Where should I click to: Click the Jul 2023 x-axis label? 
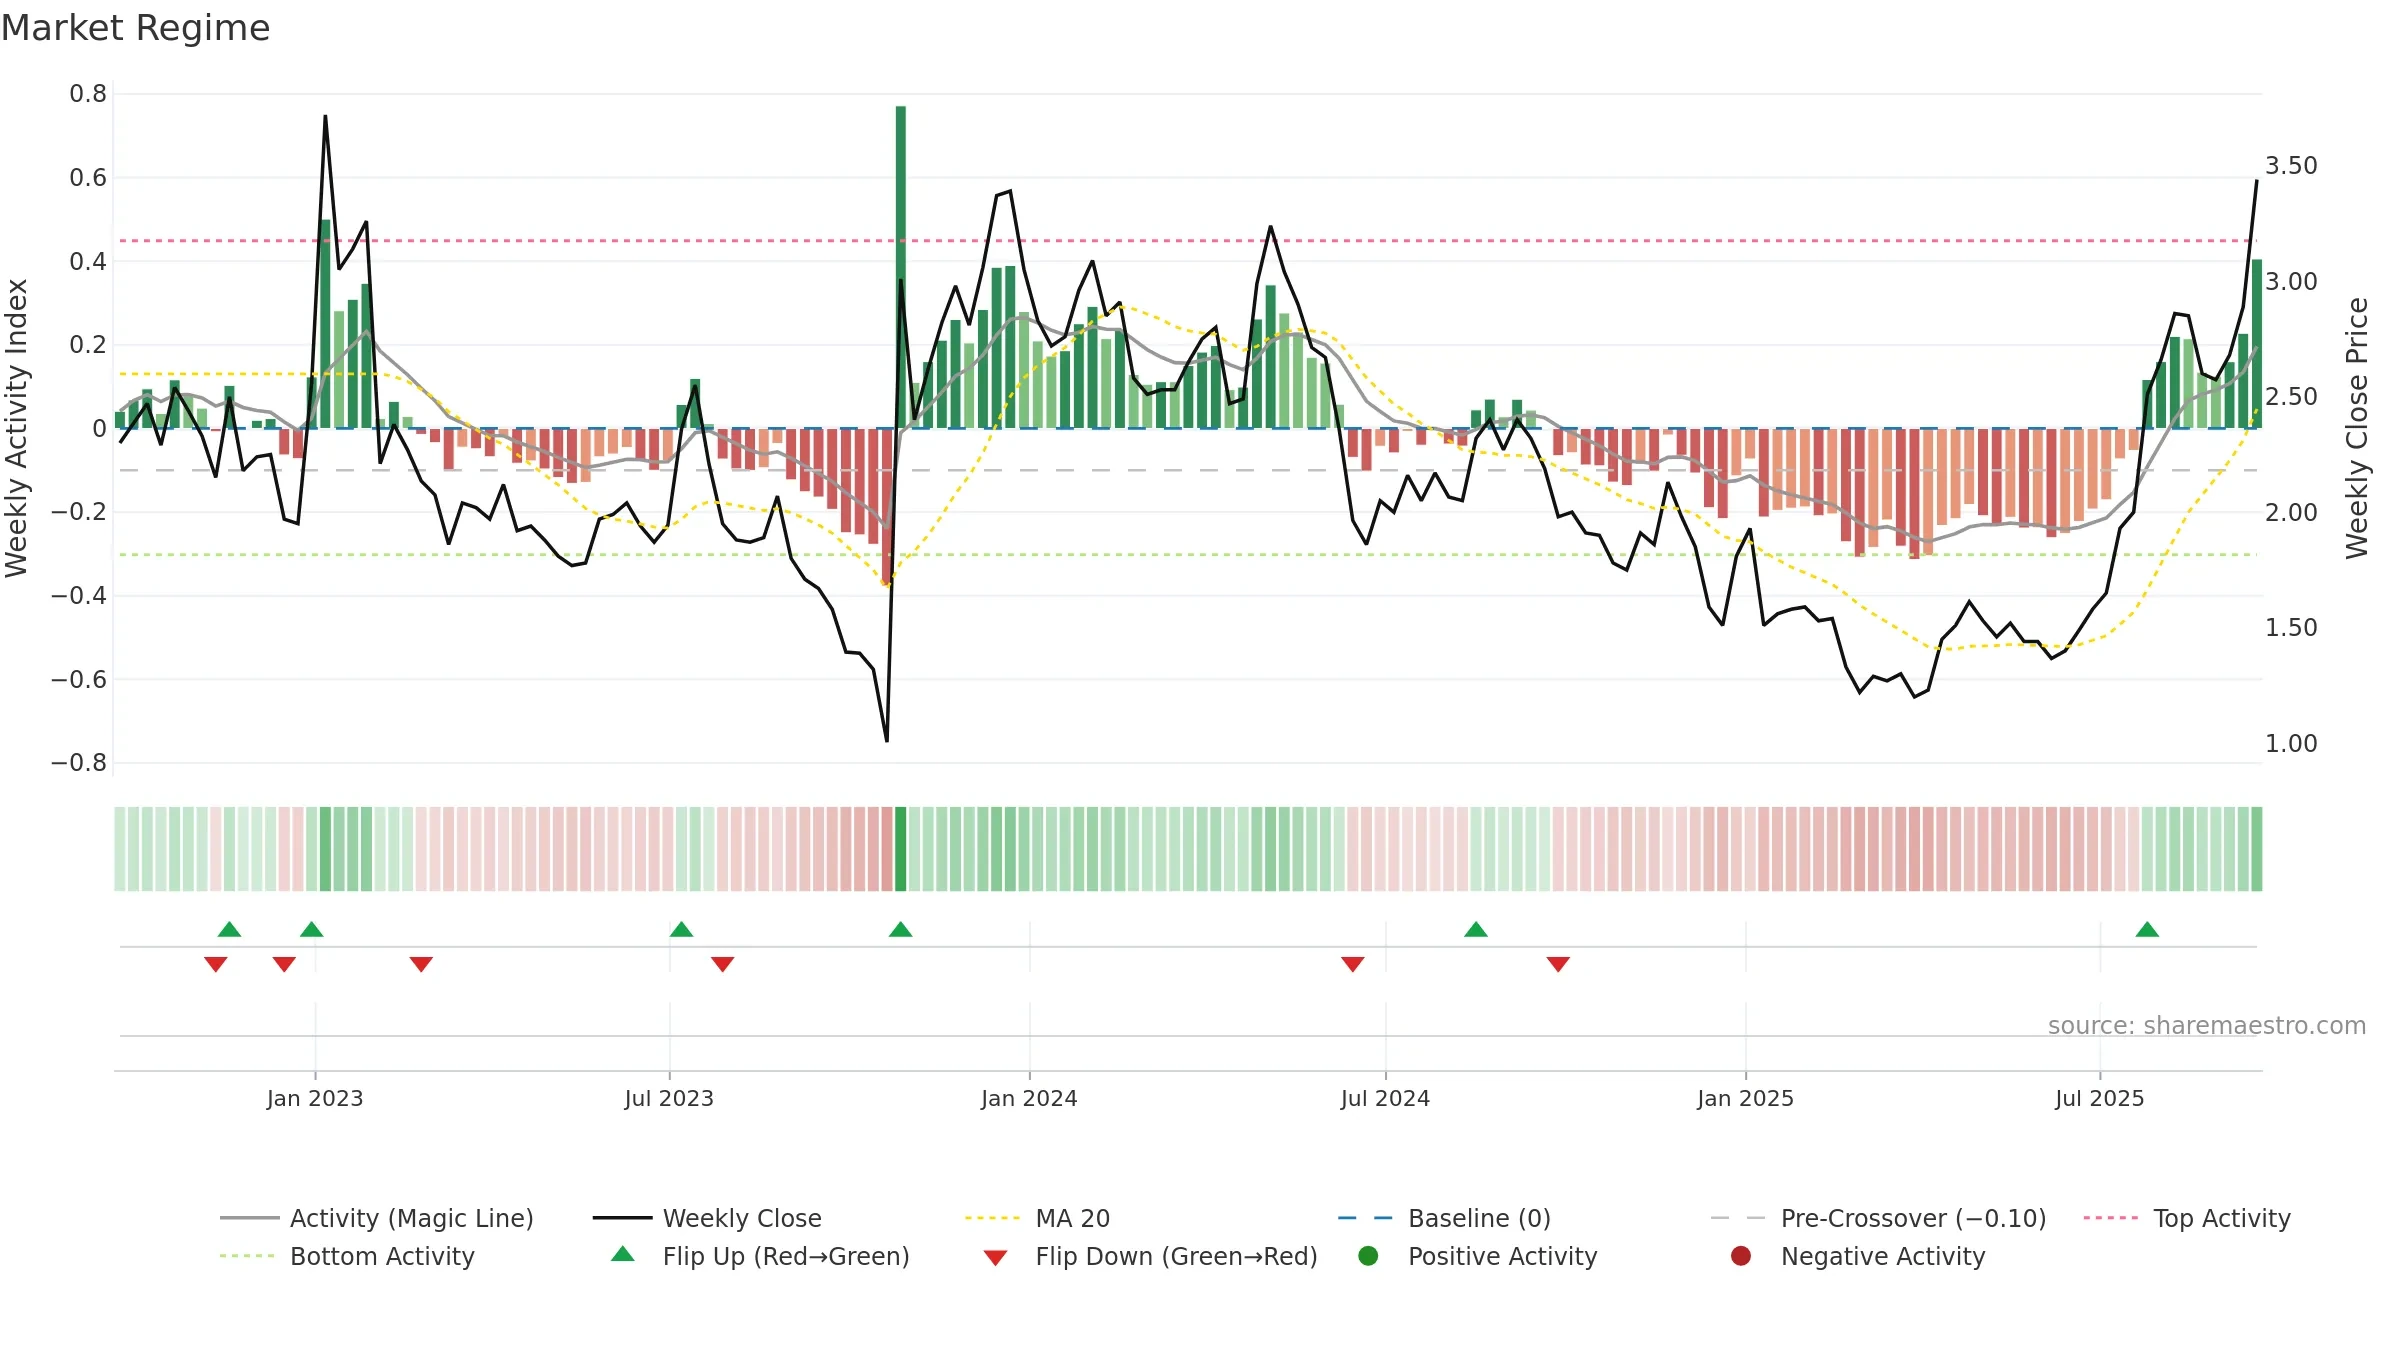[669, 1098]
